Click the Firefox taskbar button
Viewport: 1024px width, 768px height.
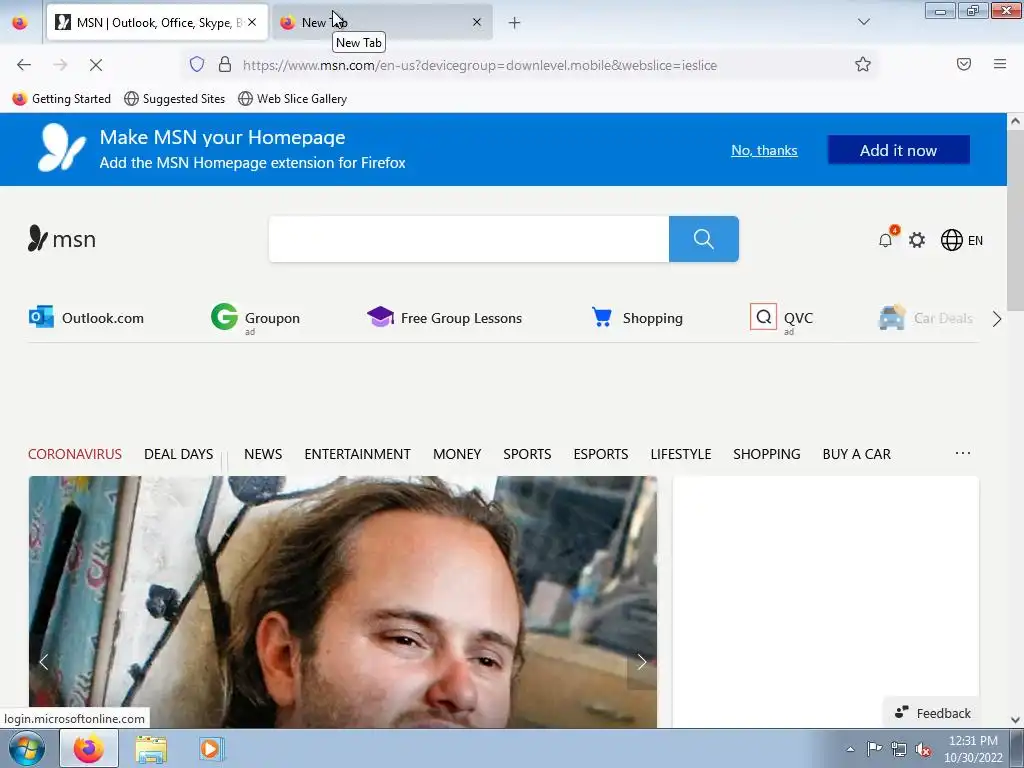click(x=89, y=748)
